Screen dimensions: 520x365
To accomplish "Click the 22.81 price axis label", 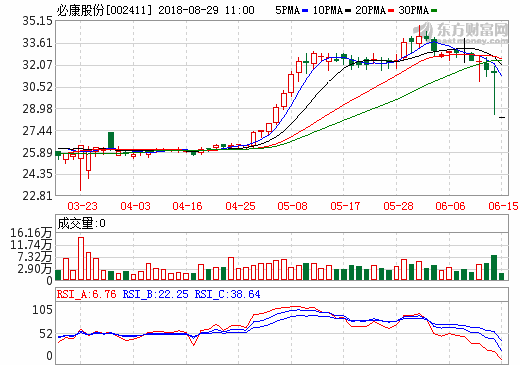I will [37, 196].
